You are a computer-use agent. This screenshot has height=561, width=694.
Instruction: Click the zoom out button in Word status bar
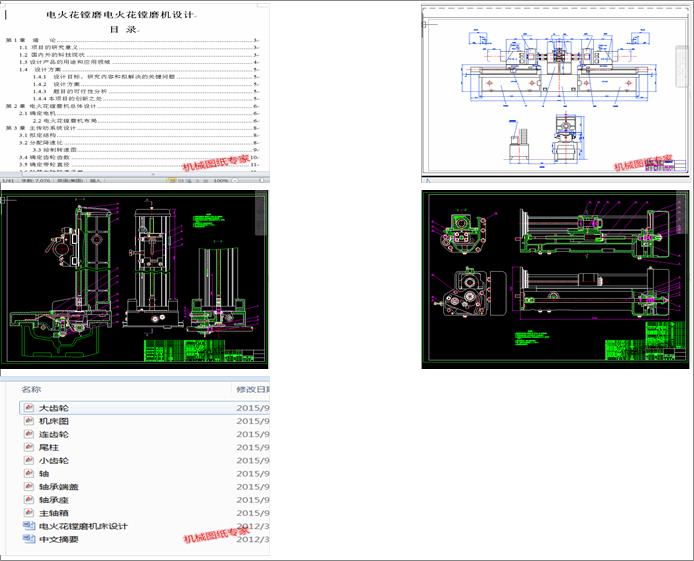[x=235, y=181]
